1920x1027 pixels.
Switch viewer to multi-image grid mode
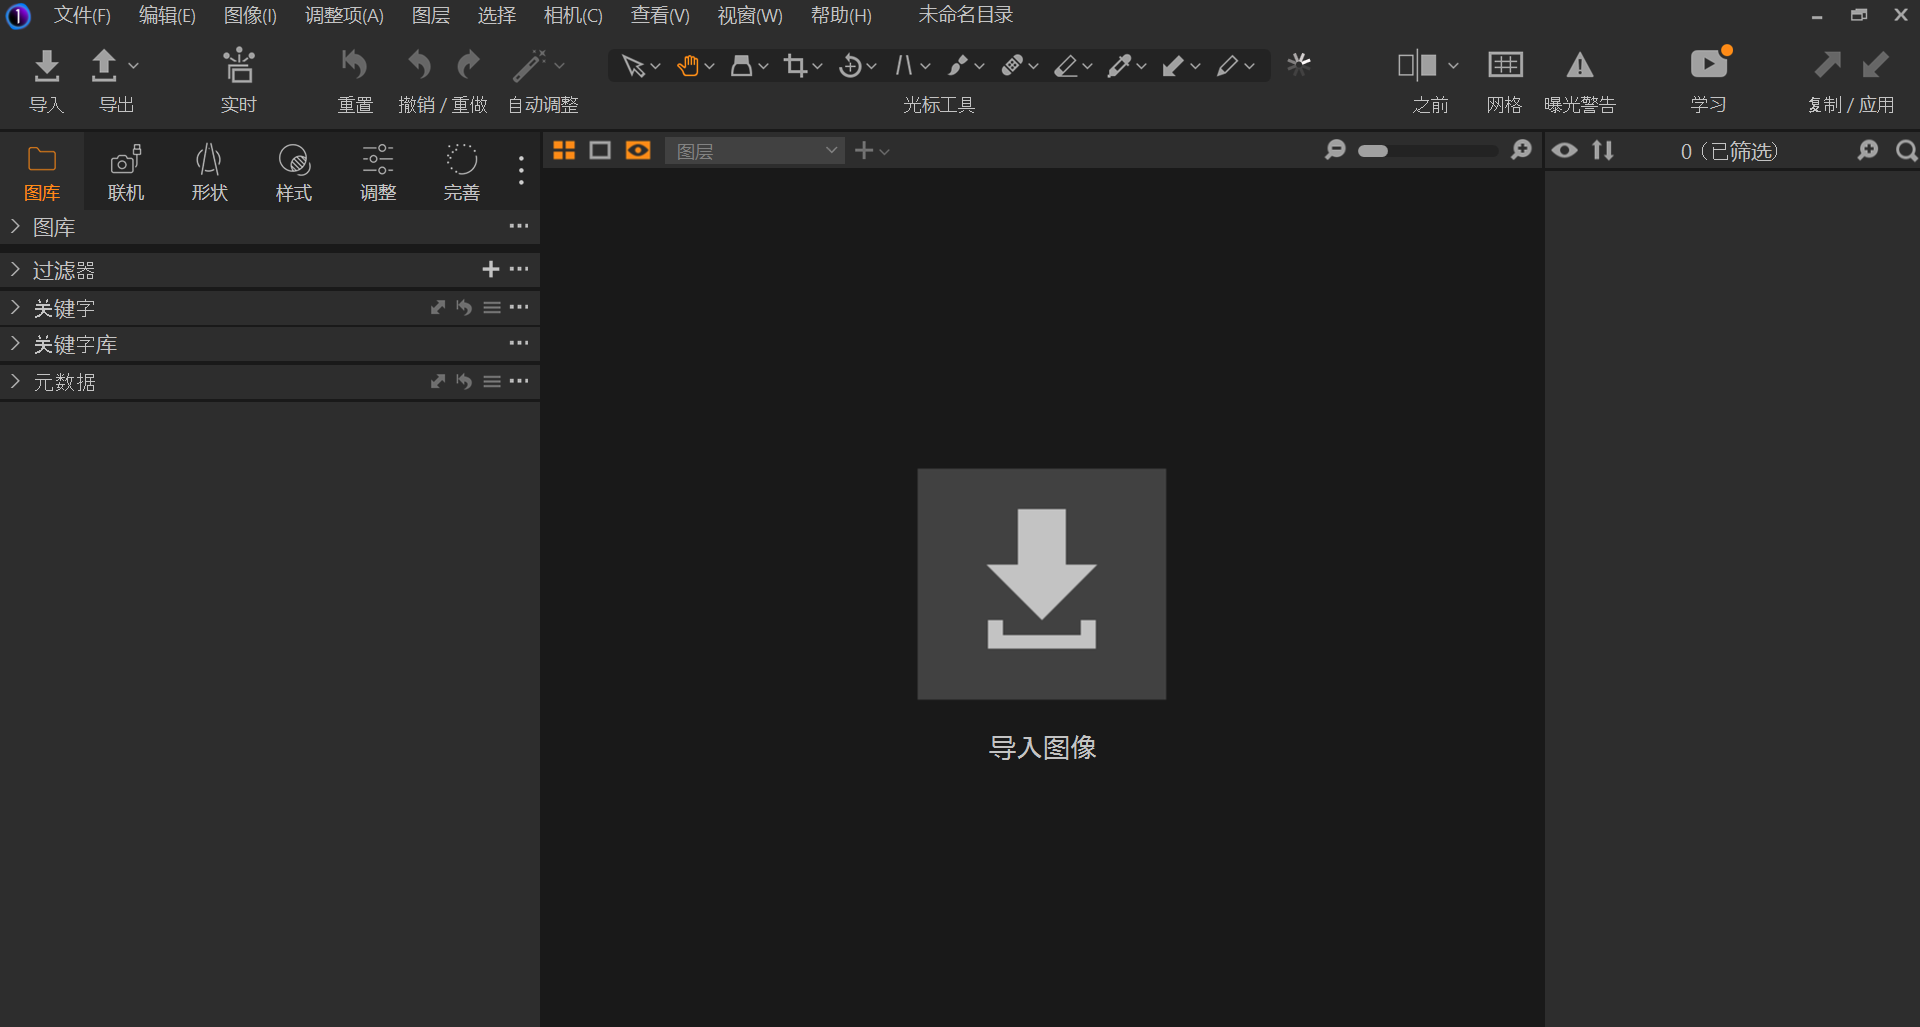(x=564, y=150)
